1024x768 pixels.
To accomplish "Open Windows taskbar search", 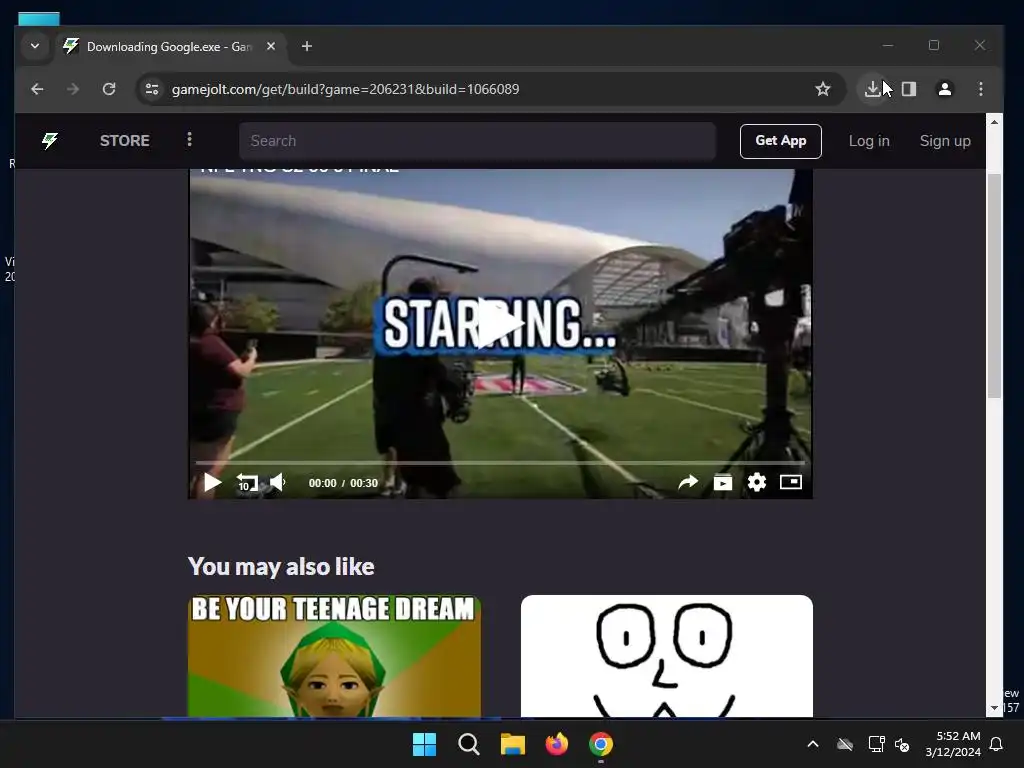I will [x=468, y=744].
